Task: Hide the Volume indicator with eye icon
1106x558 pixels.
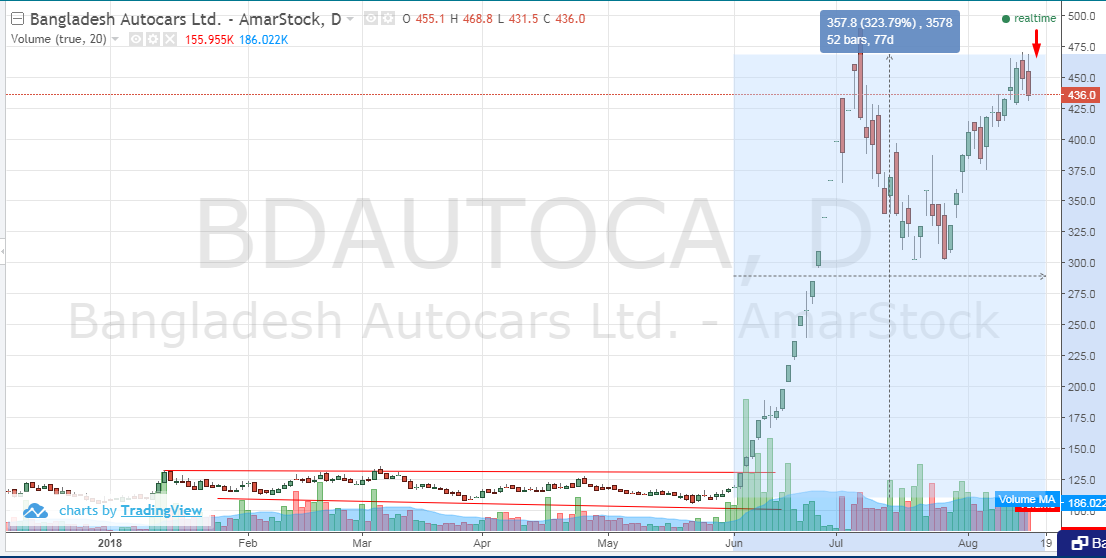Action: (136, 40)
